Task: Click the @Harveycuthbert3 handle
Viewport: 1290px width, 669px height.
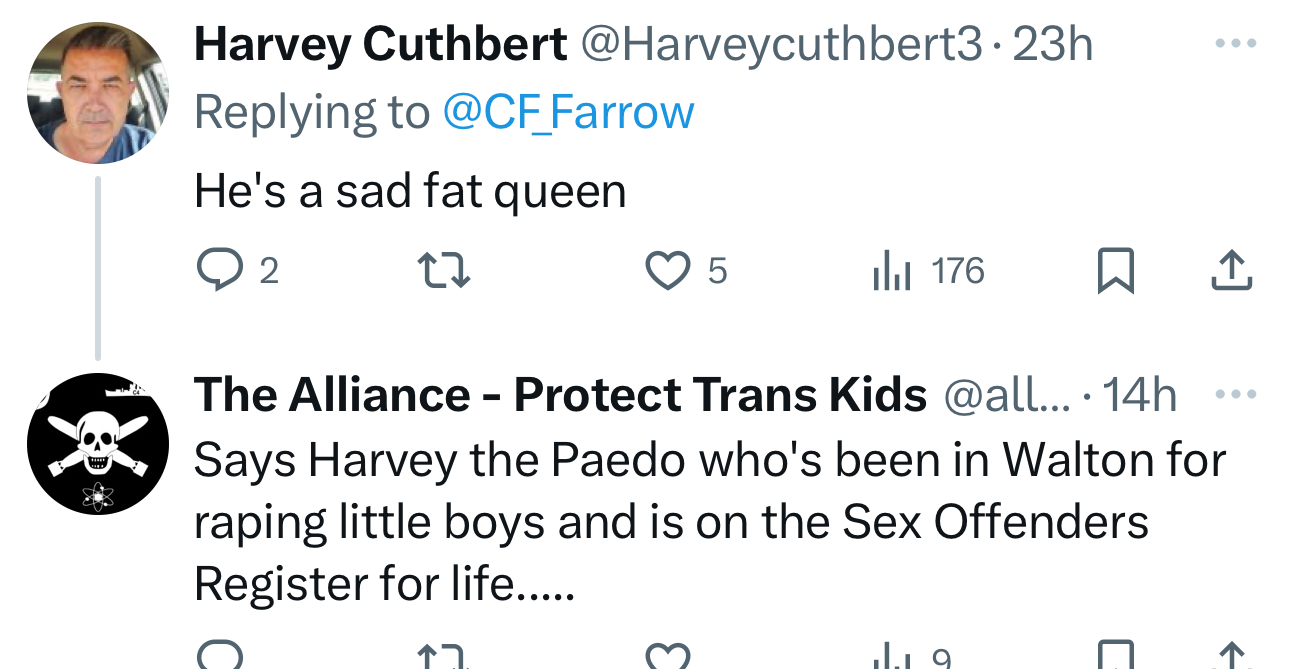Action: click(782, 44)
